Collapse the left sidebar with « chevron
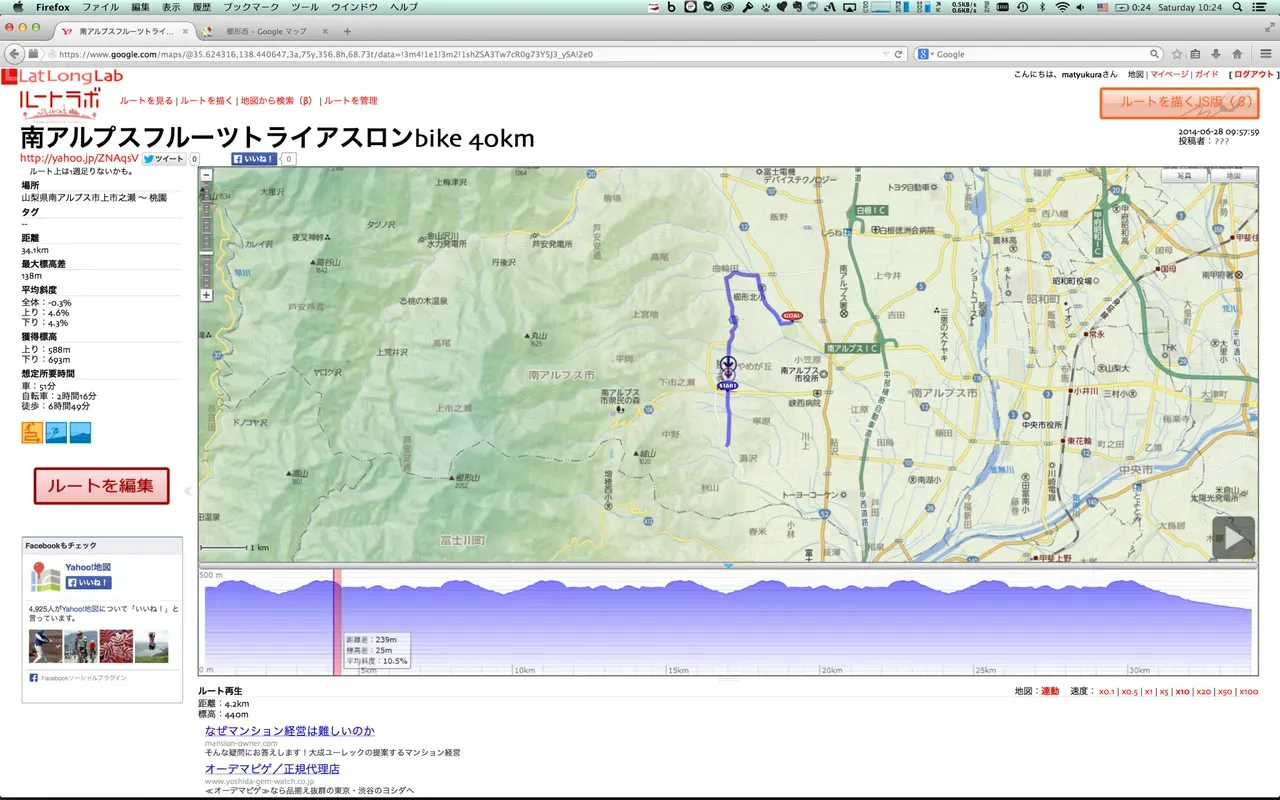 click(188, 491)
